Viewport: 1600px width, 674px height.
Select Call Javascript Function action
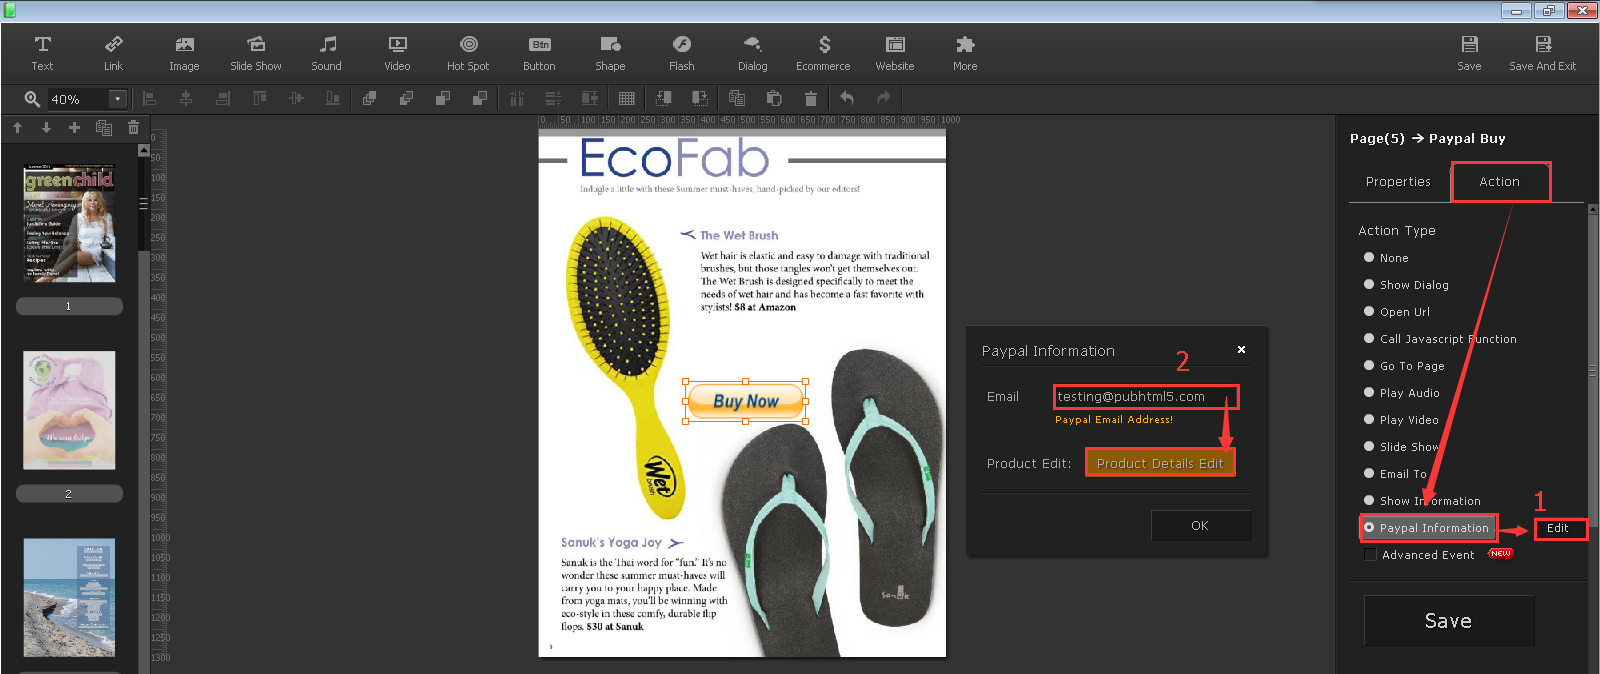pos(1440,339)
